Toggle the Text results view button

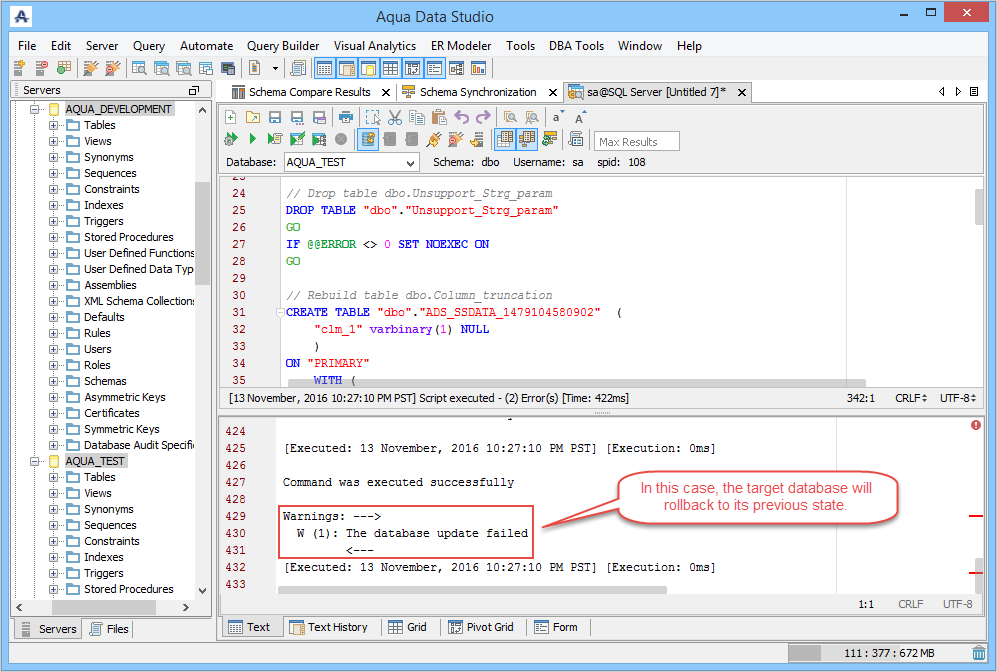click(x=249, y=627)
